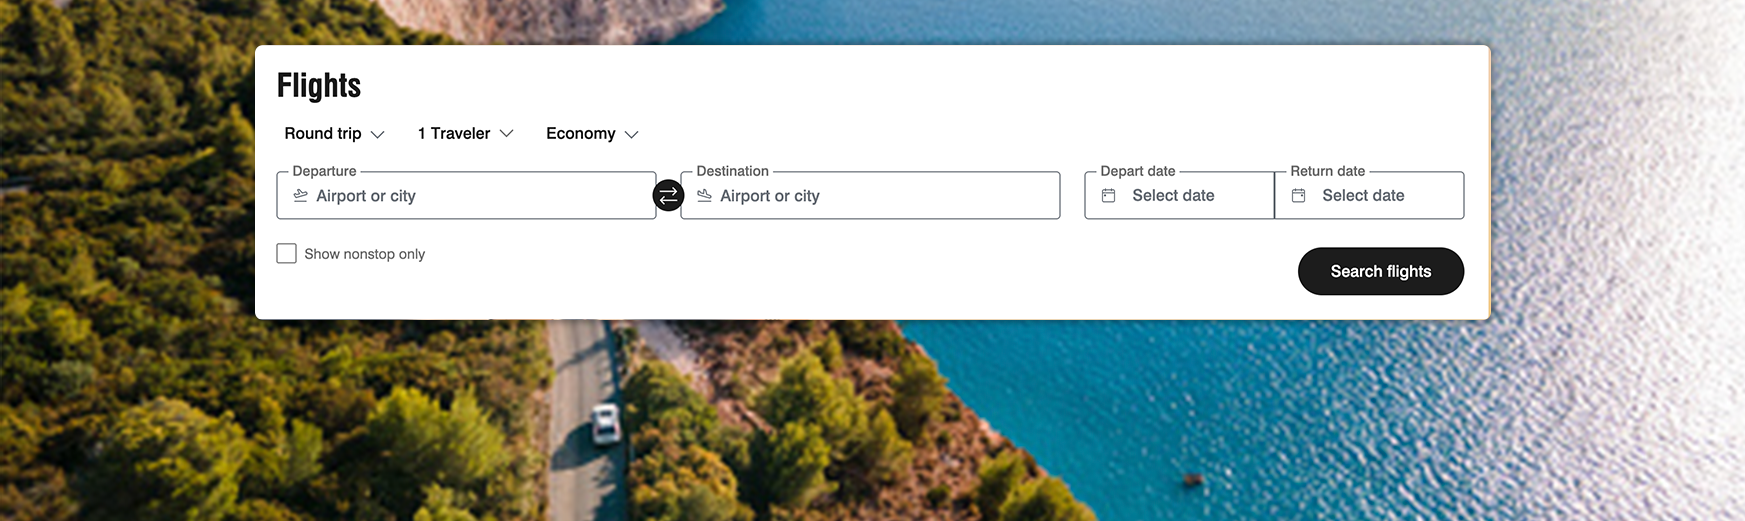Open the Round trip dropdown
1745x521 pixels.
tap(334, 134)
